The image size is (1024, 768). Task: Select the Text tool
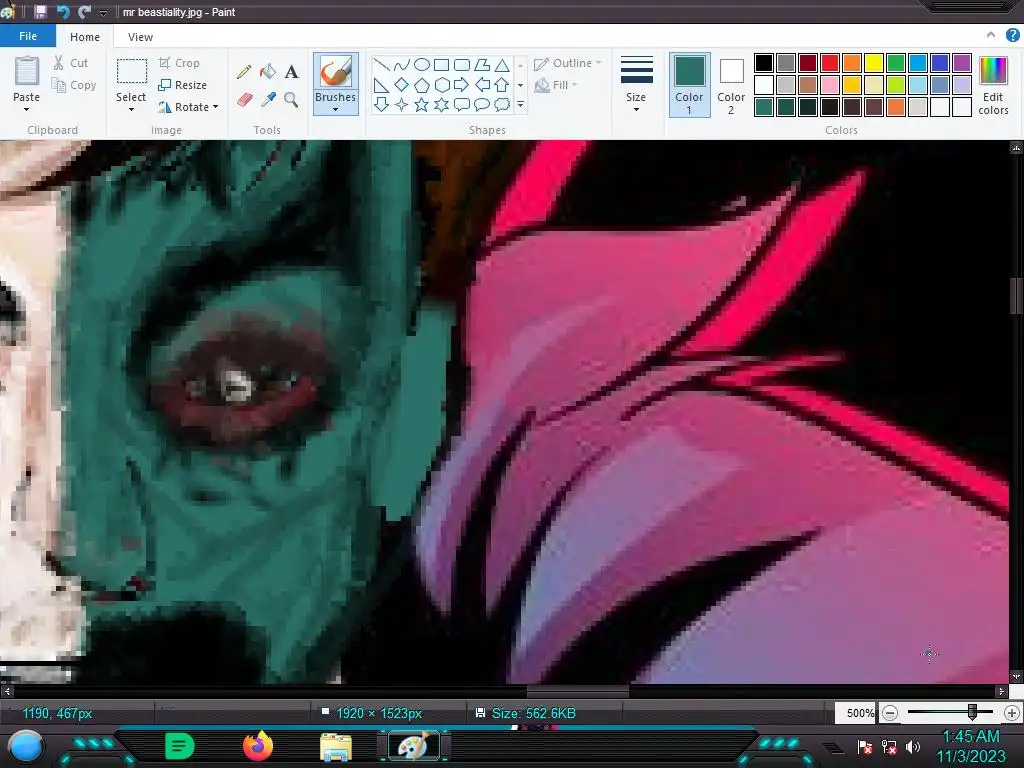(x=291, y=71)
